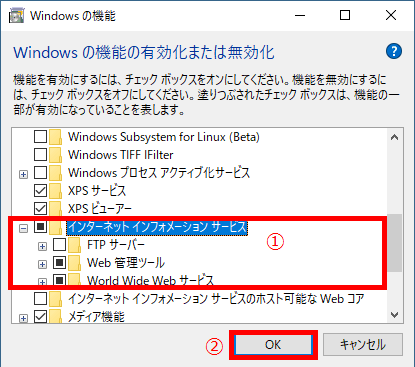Uncheck the メディア機能 checkbox
Viewport: 415px width, 367px height.
(40, 316)
